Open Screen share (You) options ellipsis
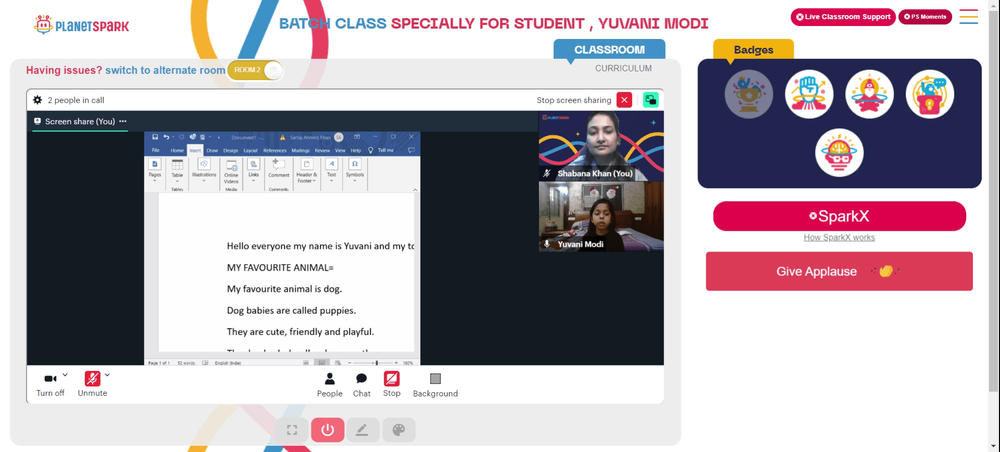Image resolution: width=1000 pixels, height=452 pixels. (122, 121)
